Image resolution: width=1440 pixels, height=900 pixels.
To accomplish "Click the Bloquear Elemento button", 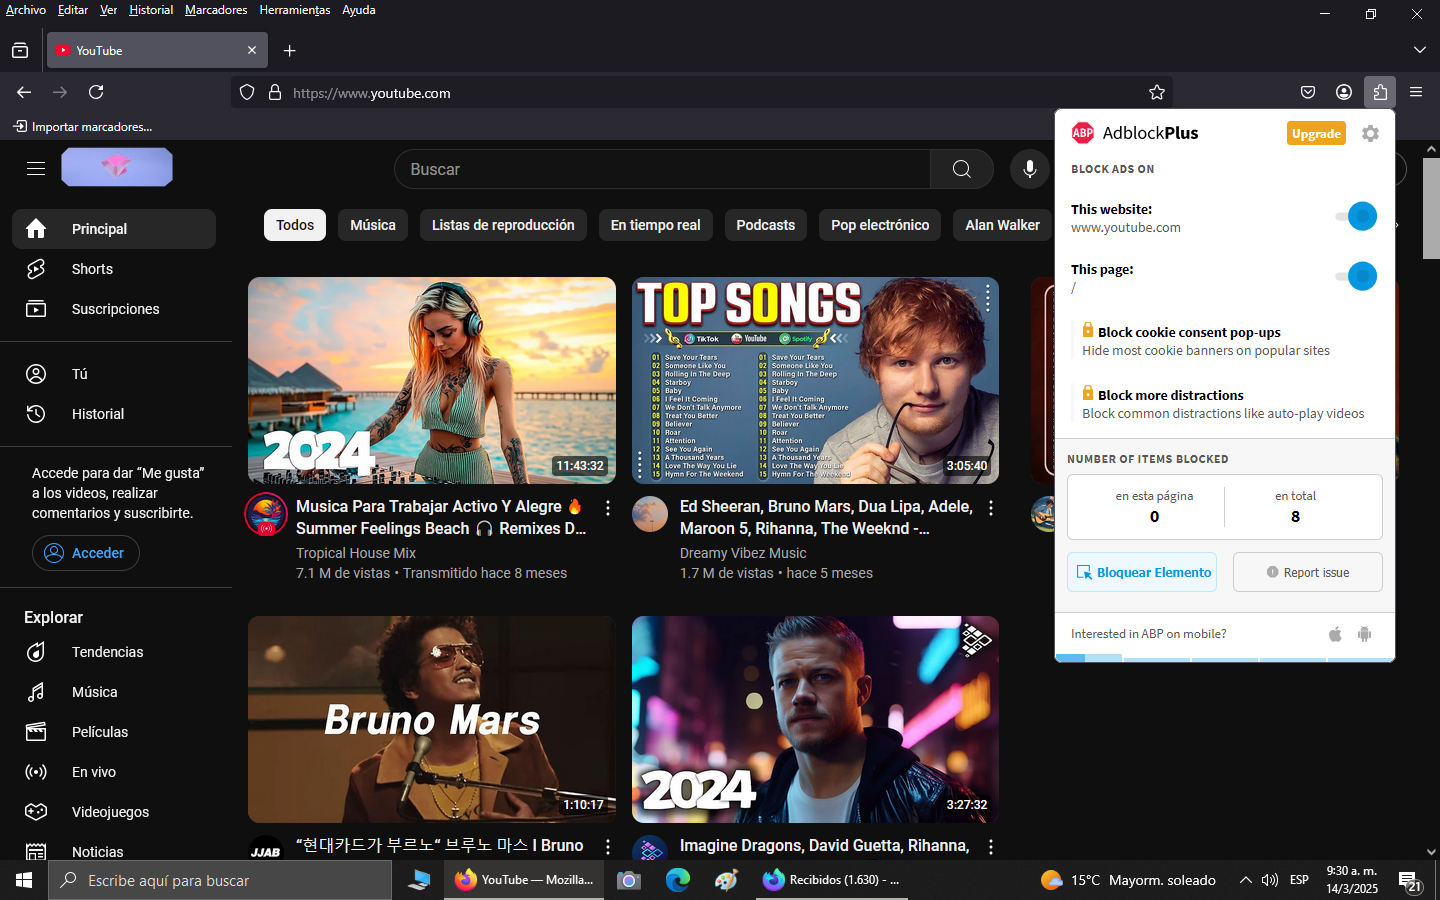I will (x=1142, y=572).
